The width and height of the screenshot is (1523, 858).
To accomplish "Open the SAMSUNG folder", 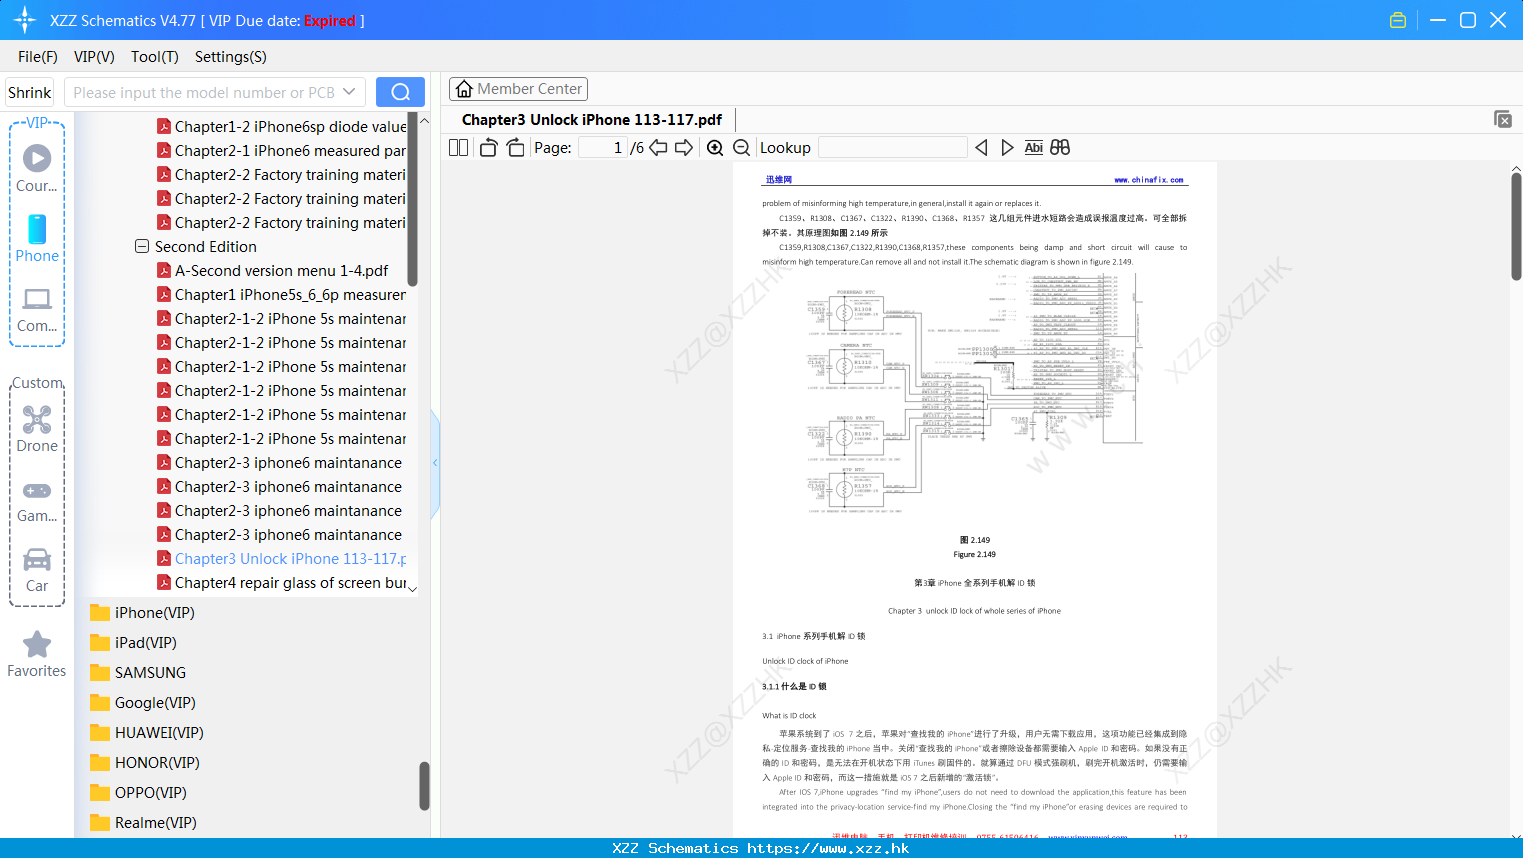I will tap(138, 672).
